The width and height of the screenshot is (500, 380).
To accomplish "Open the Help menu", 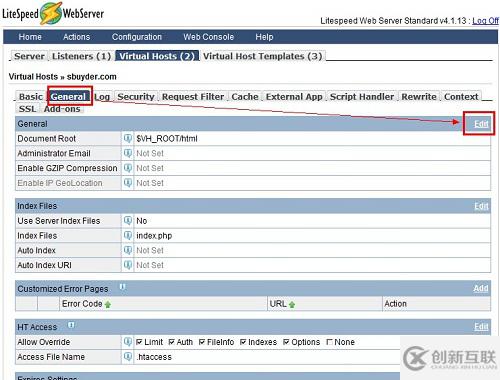I will point(264,37).
